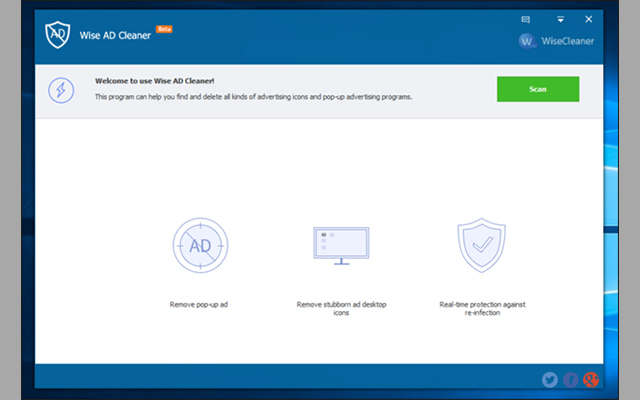Share via the Facebook icon
640x400 pixels.
pyautogui.click(x=570, y=379)
